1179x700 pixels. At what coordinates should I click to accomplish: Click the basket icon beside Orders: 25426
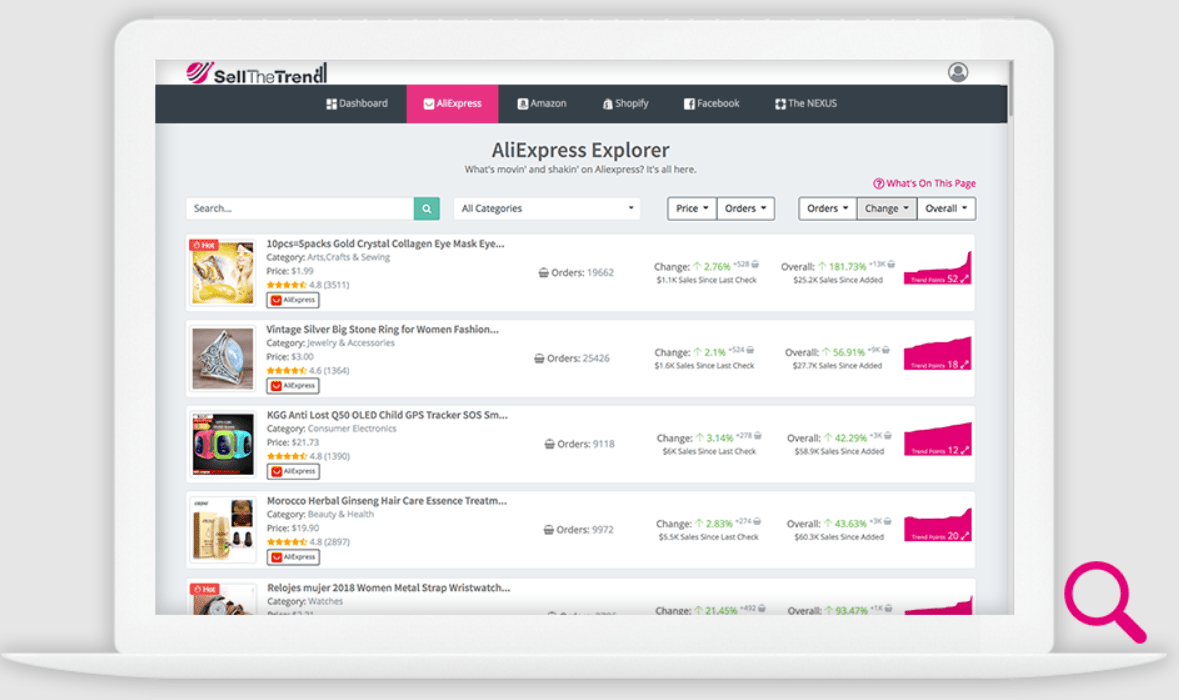539,359
